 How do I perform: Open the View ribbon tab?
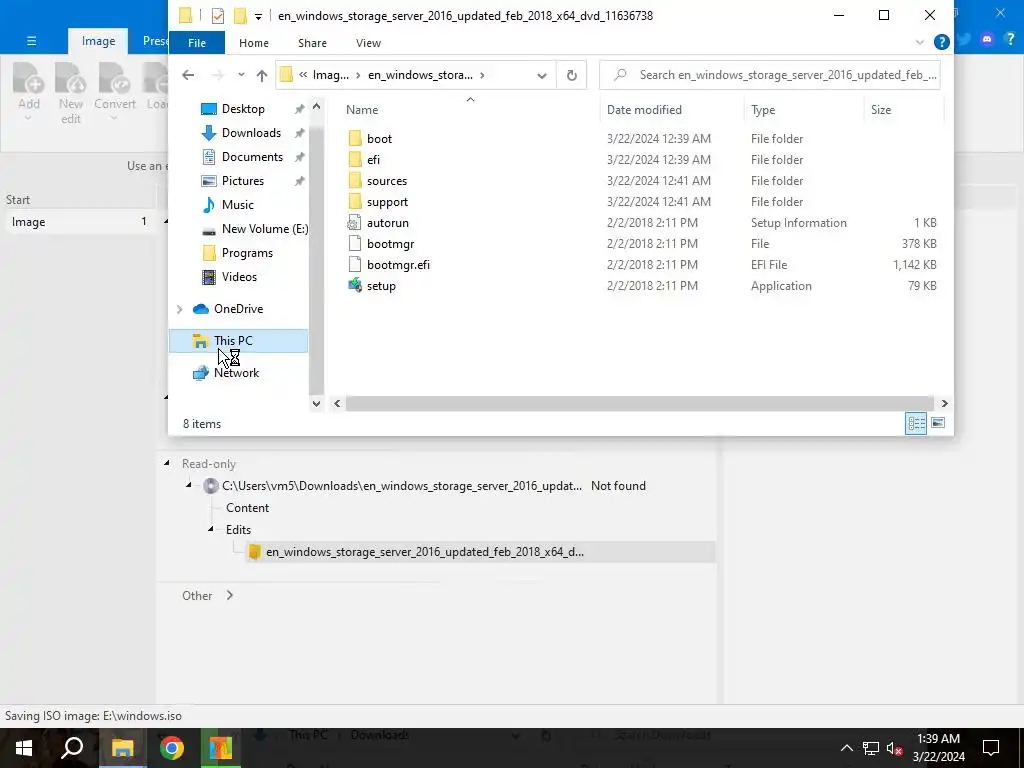pos(368,43)
